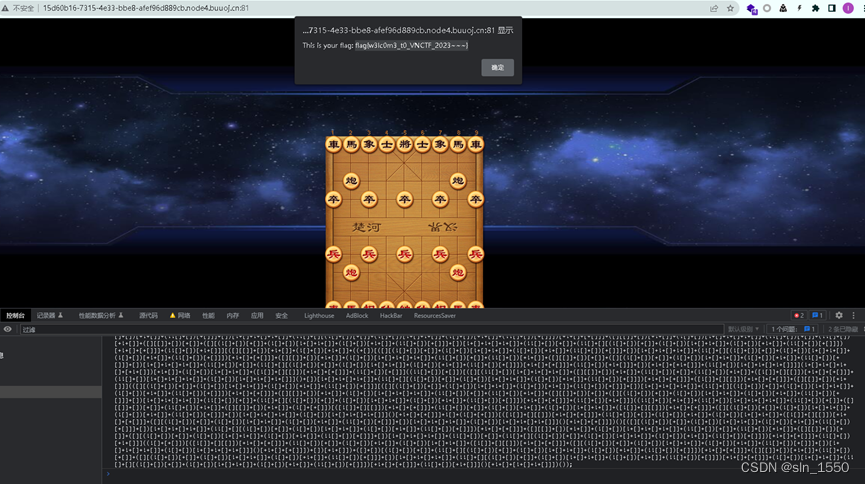Open the purple profile avatar
The width and height of the screenshot is (865, 484).
[848, 8]
